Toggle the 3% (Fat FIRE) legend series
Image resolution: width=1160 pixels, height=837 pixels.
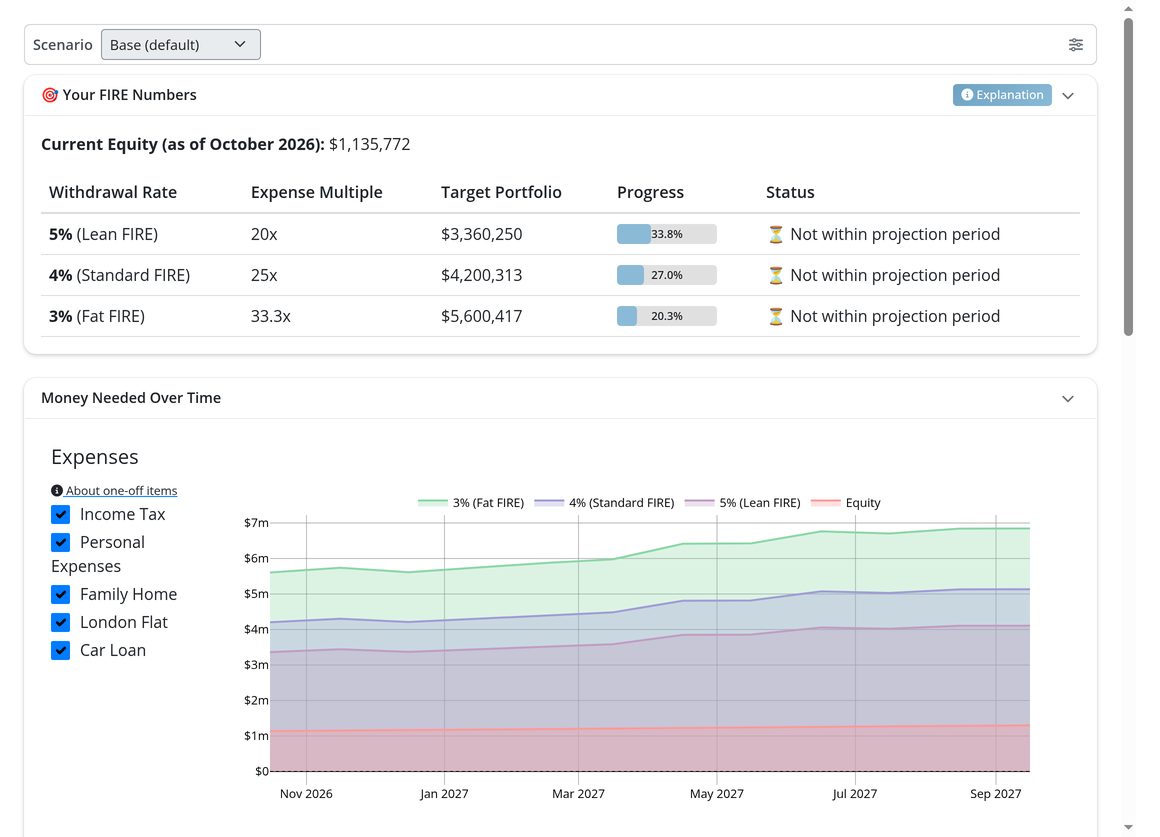click(x=471, y=502)
